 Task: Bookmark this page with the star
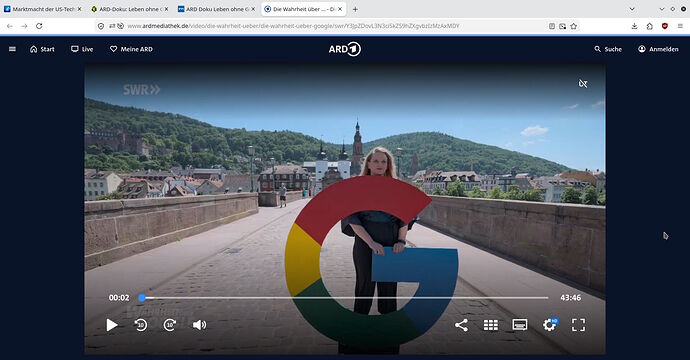573,26
